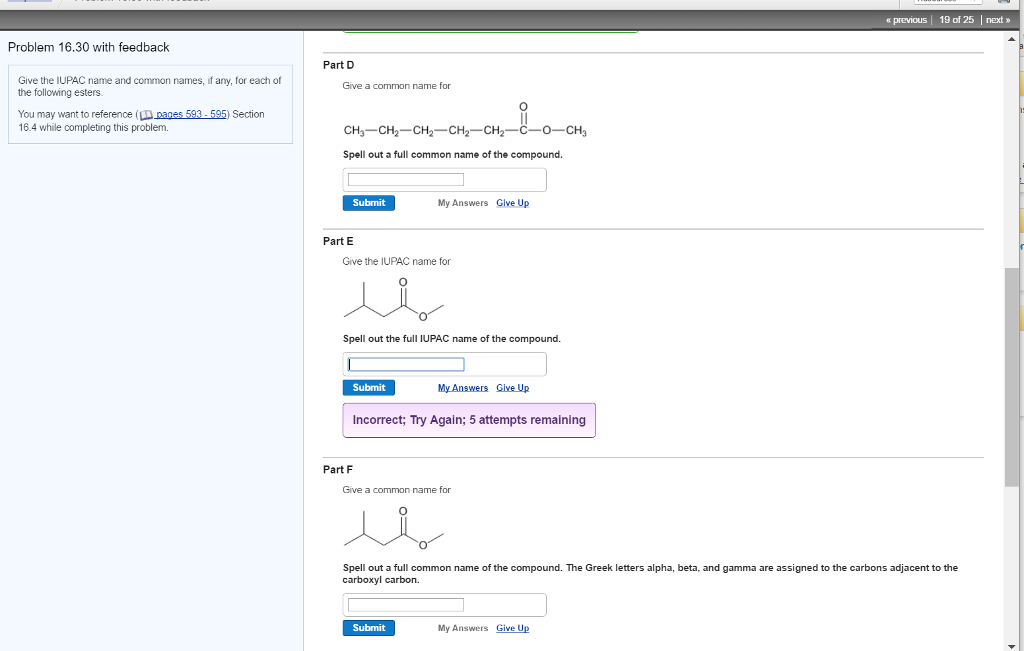Image resolution: width=1024 pixels, height=651 pixels.
Task: Submit the Part F answer
Action: coord(368,627)
